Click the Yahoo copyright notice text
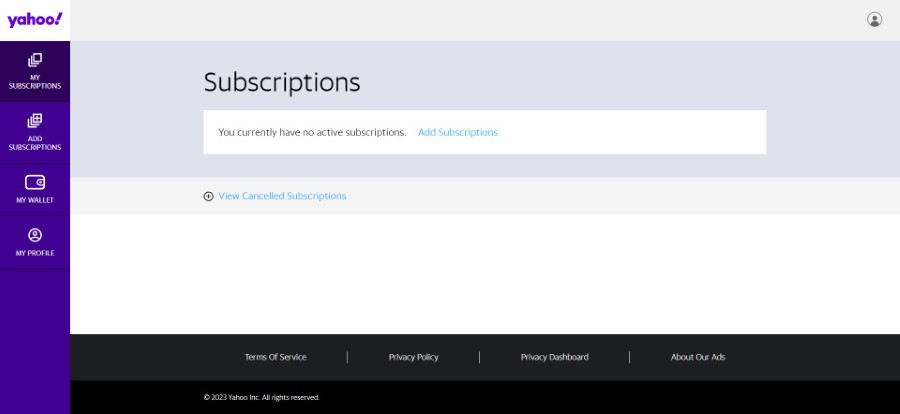Image resolution: width=900 pixels, height=414 pixels. [x=261, y=397]
